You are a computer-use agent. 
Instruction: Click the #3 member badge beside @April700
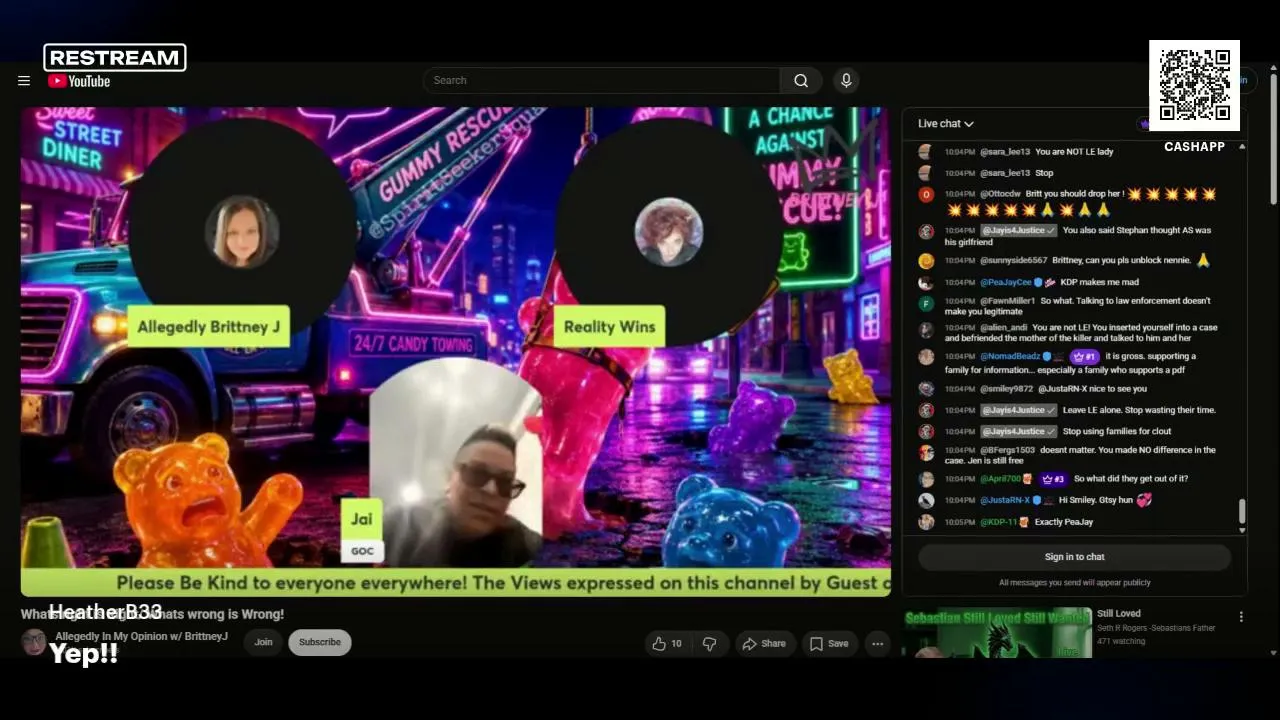1053,479
